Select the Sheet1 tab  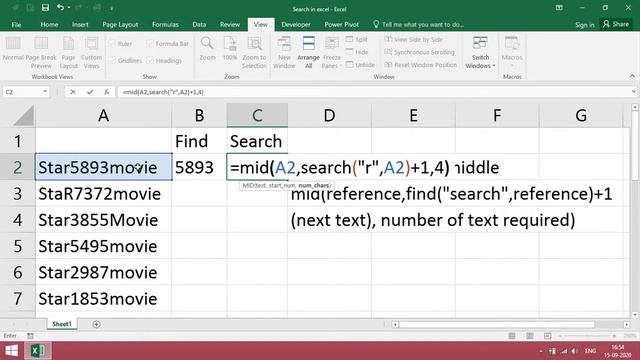click(x=62, y=324)
